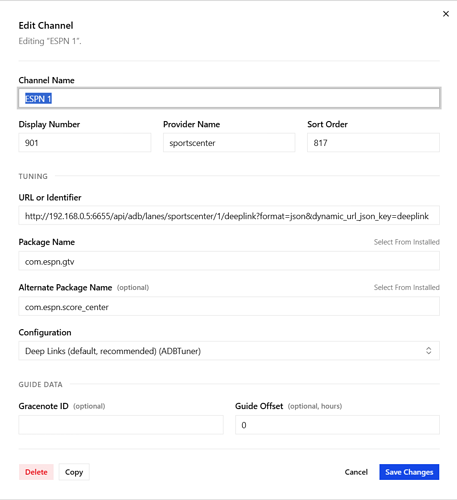The height and width of the screenshot is (500, 457).
Task: Cancel editing the channel
Action: click(x=356, y=472)
